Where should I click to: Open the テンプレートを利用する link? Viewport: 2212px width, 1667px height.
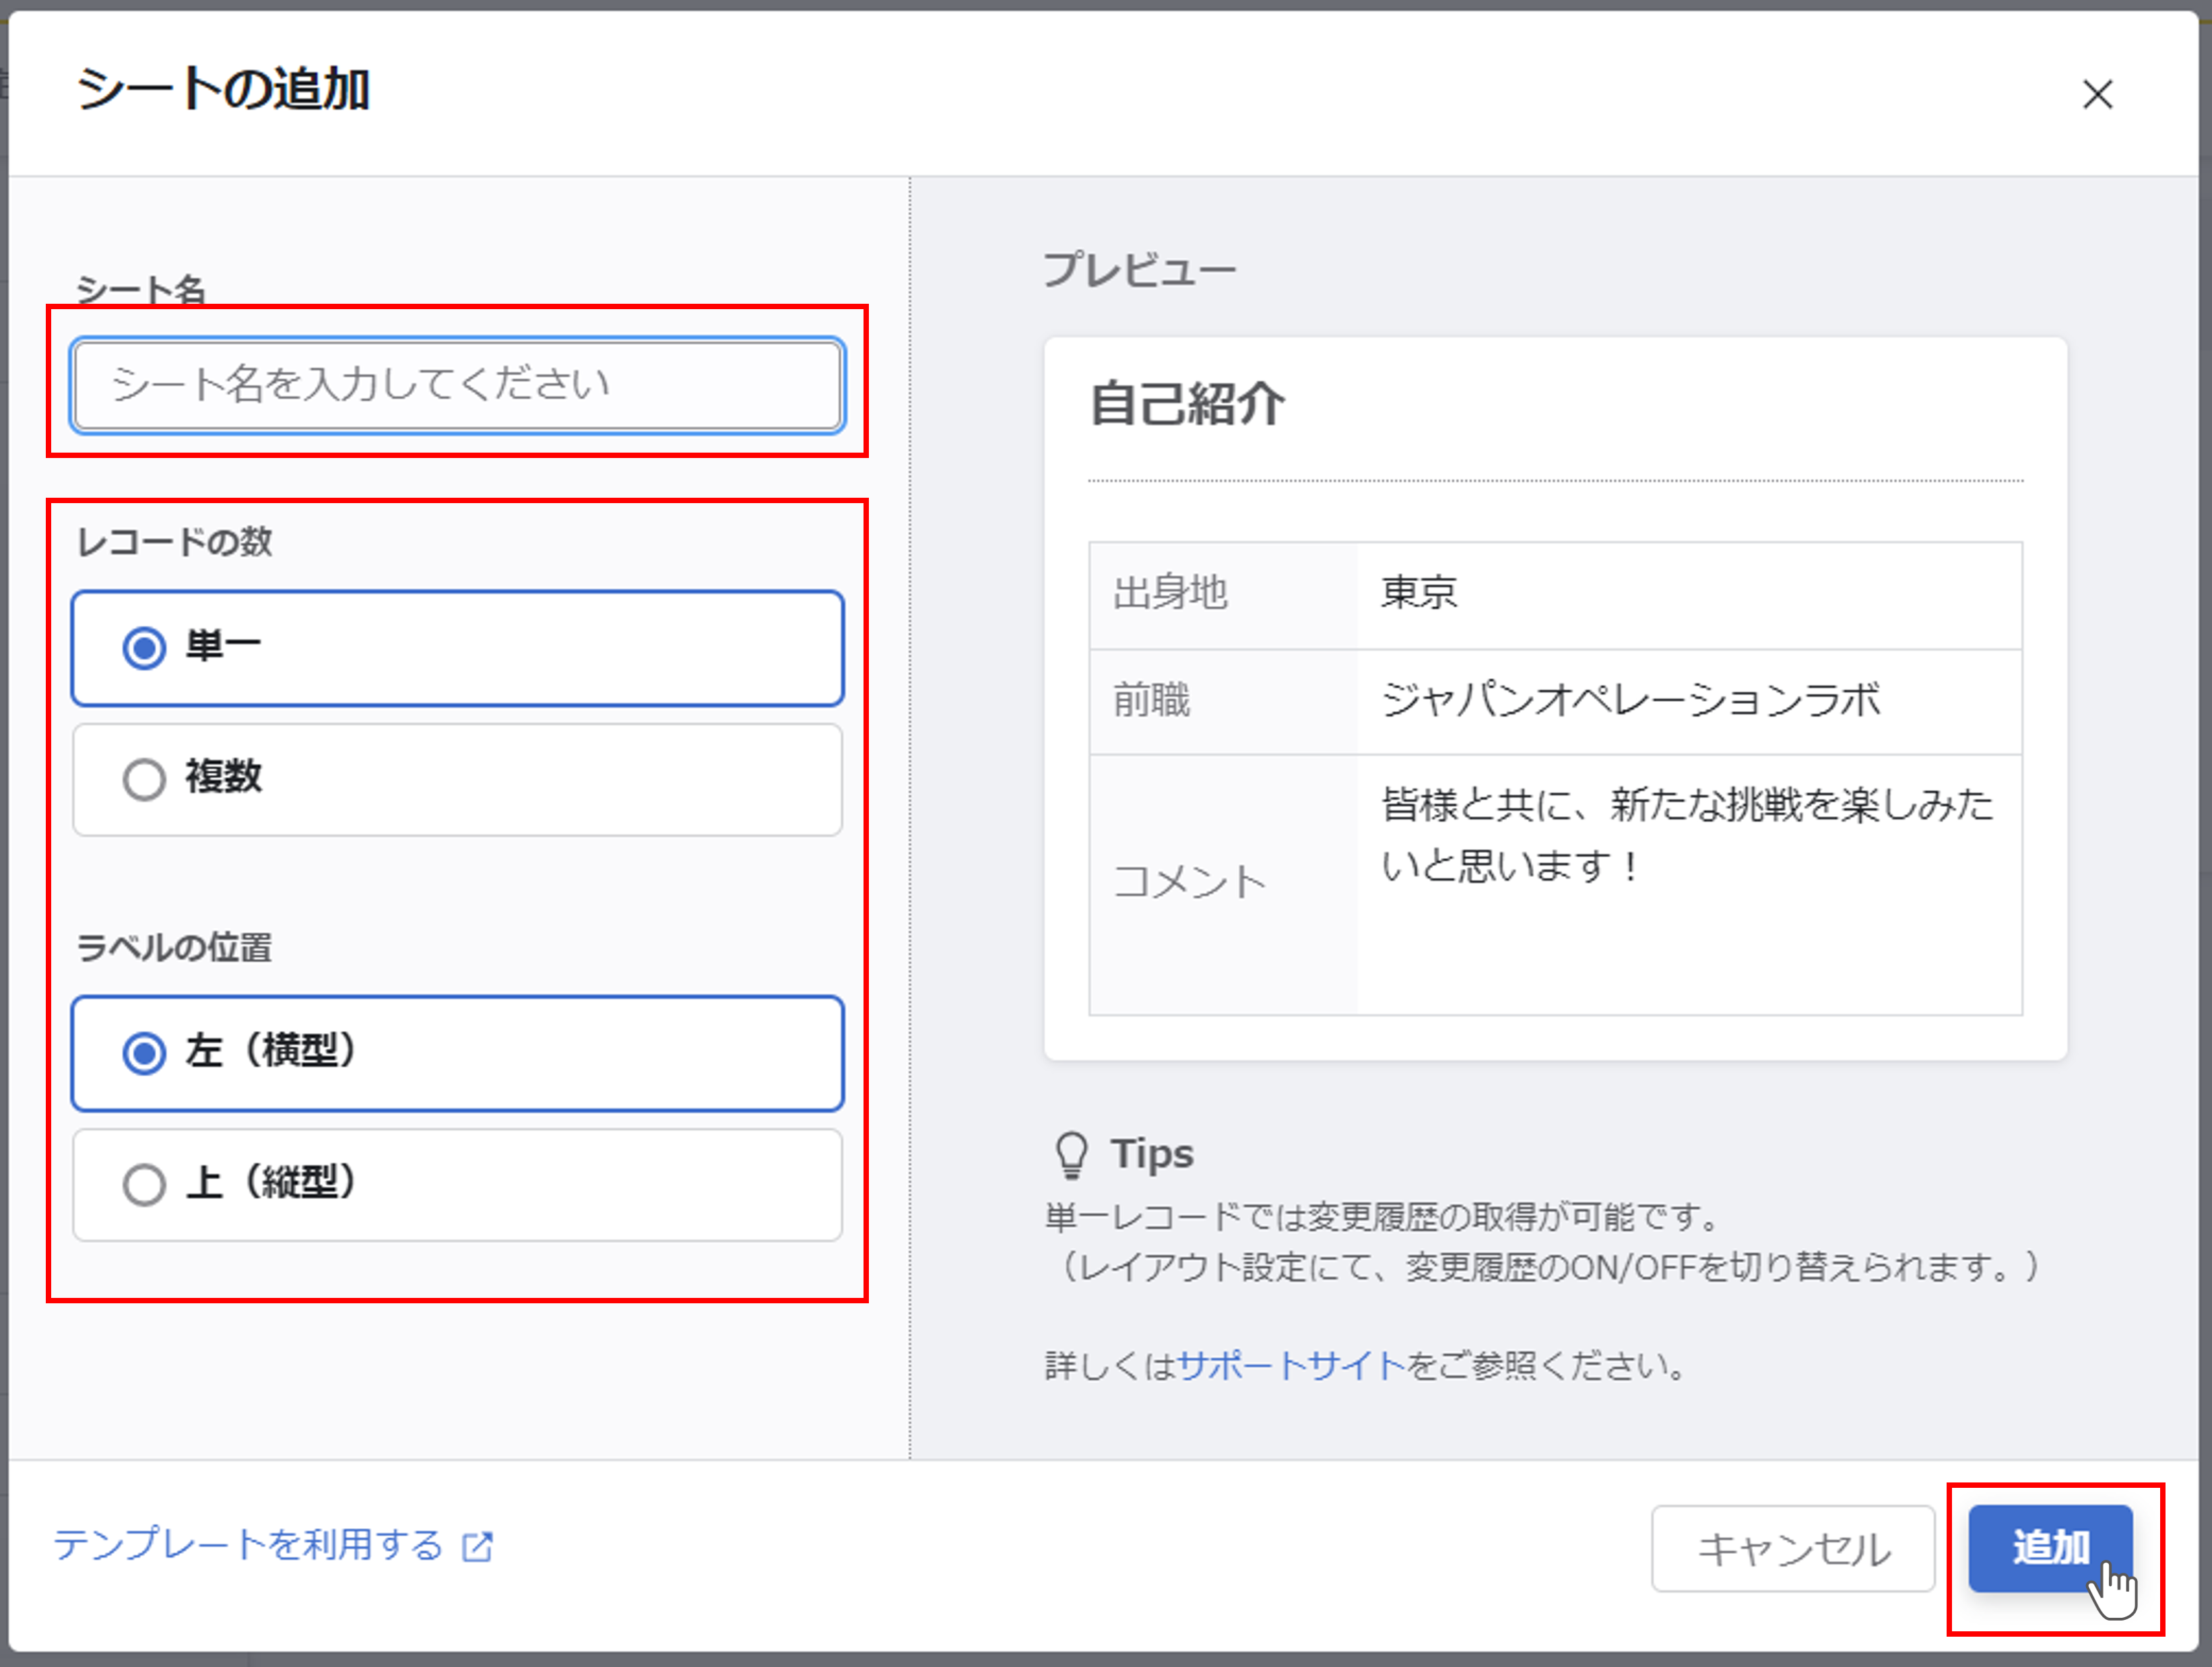[248, 1545]
